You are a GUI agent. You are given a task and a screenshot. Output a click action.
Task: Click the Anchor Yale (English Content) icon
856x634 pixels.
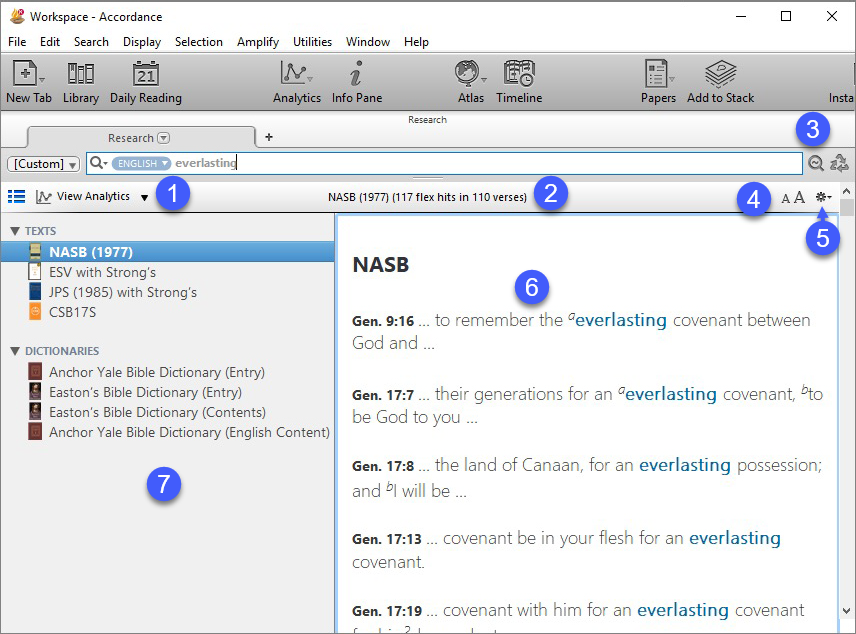point(35,432)
